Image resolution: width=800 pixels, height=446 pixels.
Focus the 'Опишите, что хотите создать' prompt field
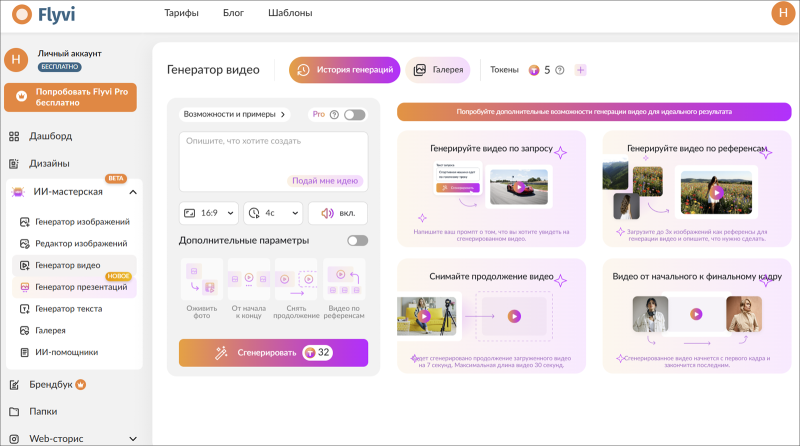(x=273, y=161)
